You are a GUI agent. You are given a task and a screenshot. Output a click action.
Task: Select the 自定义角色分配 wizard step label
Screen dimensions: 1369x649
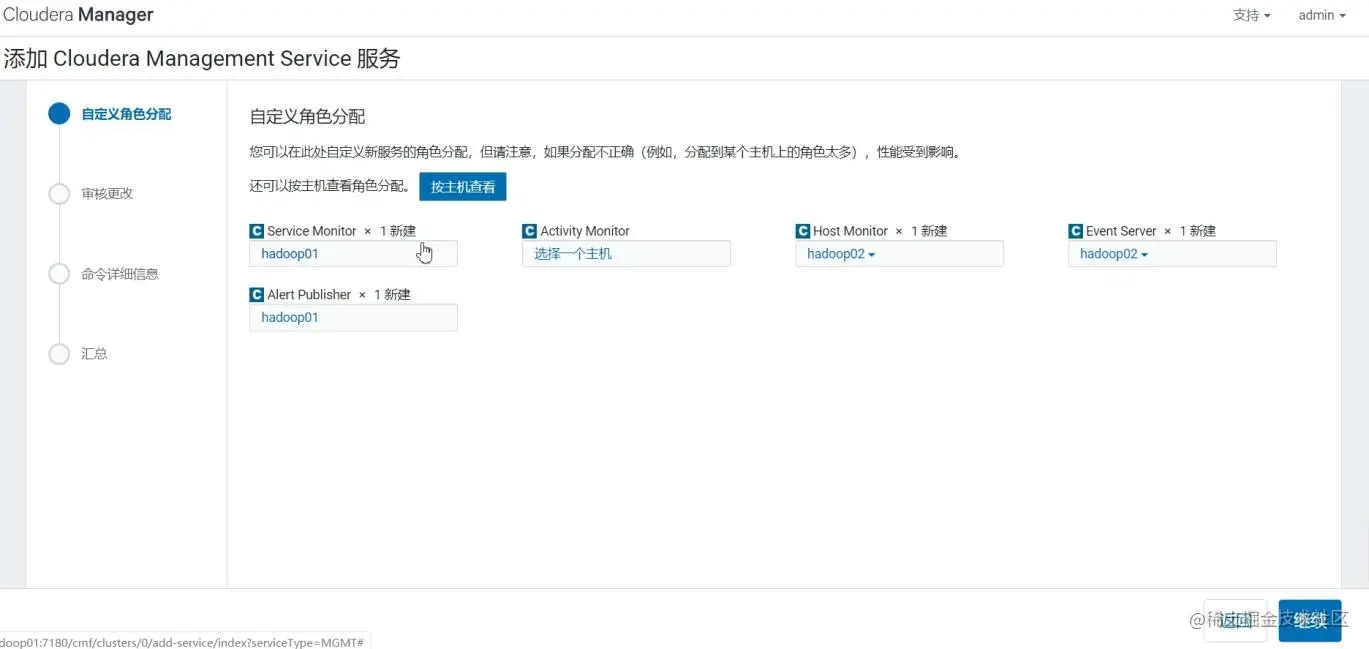[126, 114]
